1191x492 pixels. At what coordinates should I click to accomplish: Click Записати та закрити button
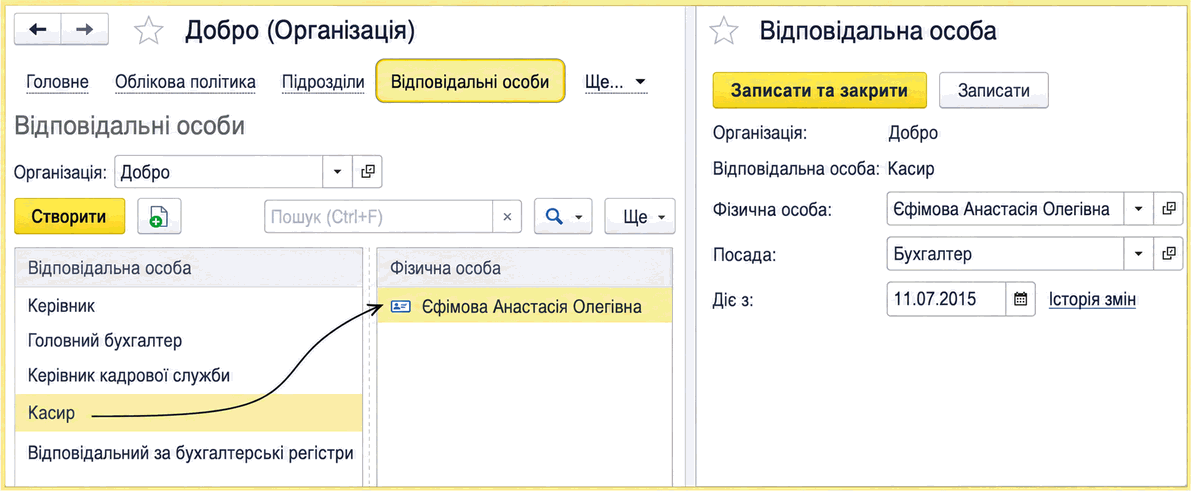pos(819,90)
